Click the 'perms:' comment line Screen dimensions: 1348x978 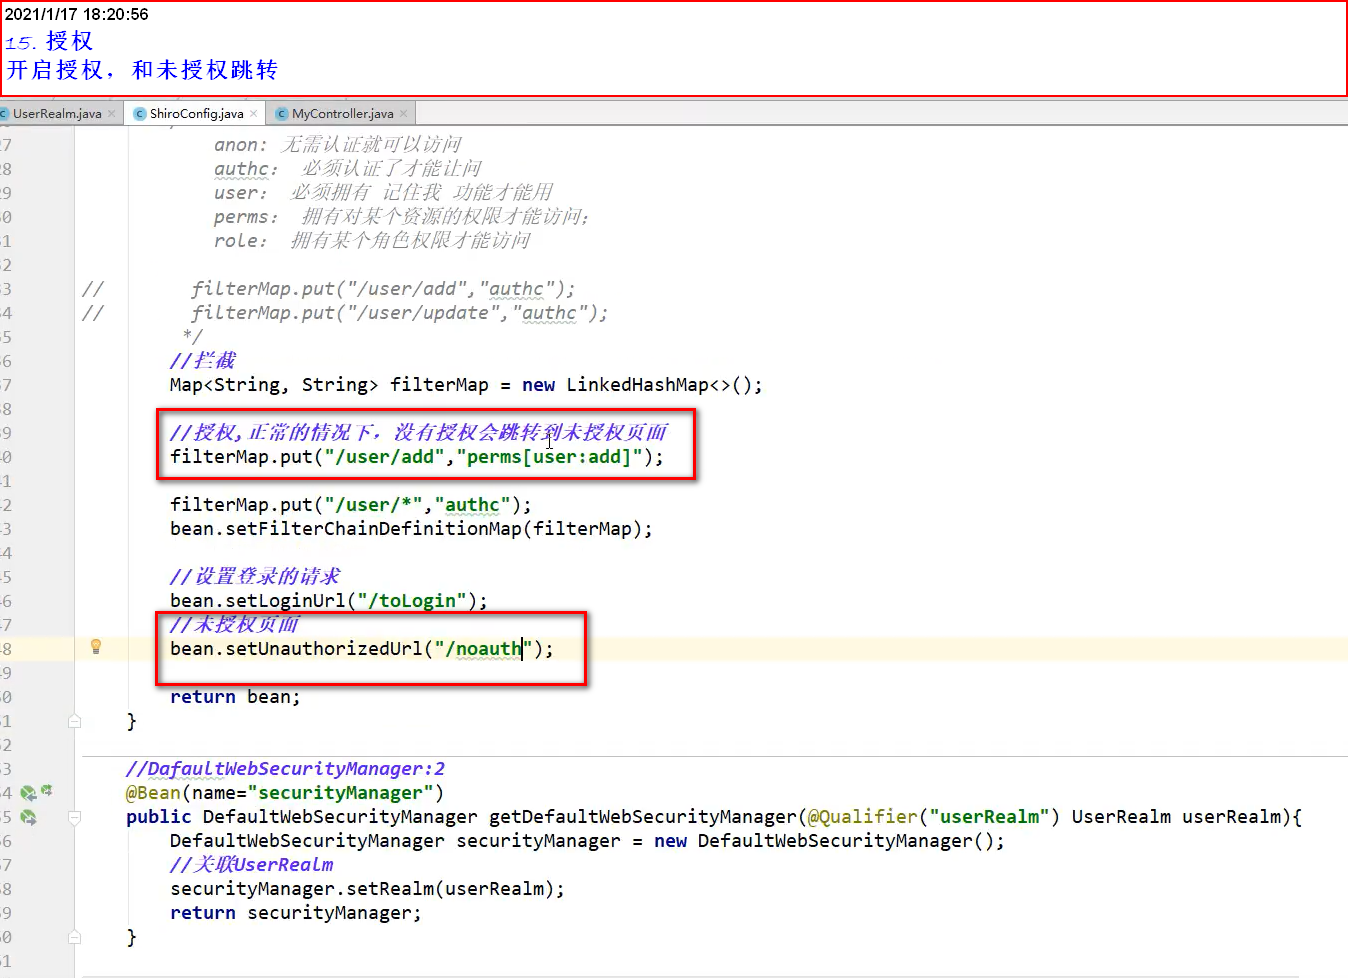coord(401,217)
